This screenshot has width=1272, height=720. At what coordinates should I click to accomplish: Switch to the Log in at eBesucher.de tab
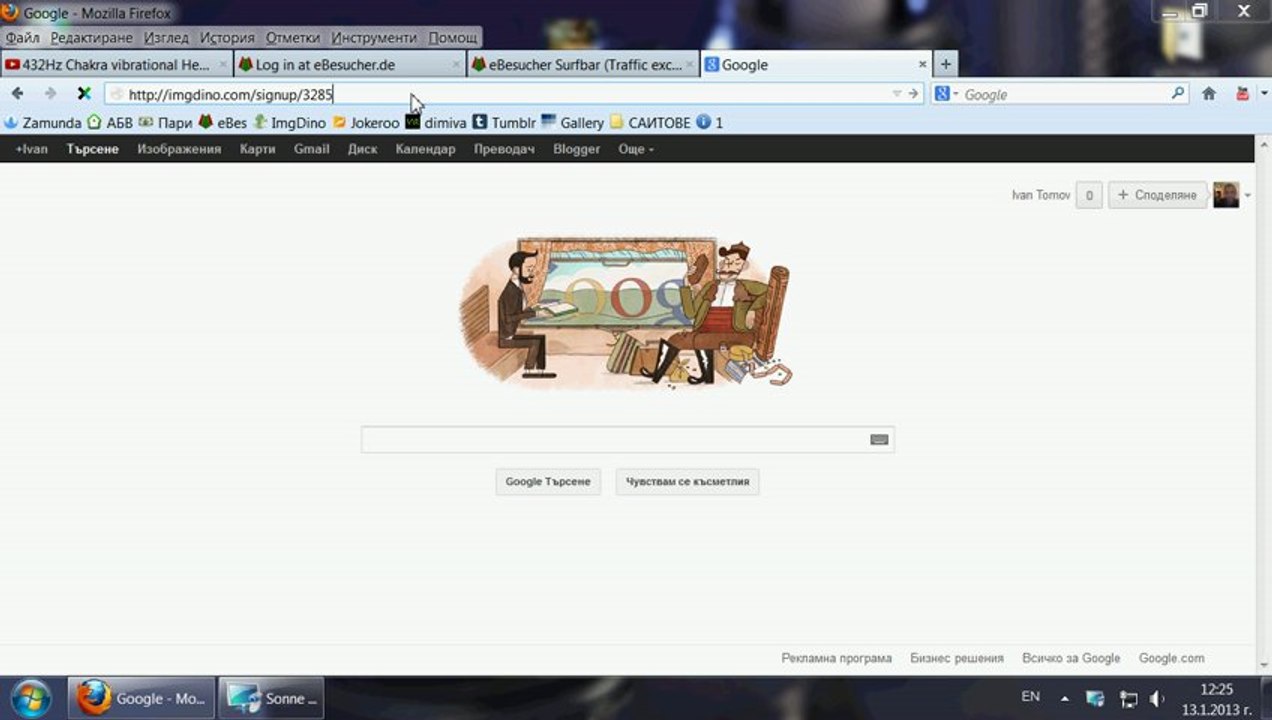(349, 64)
